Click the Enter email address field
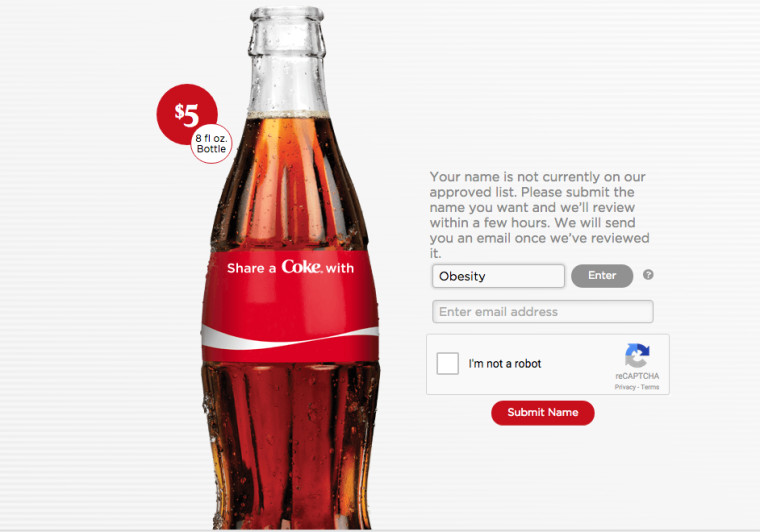 pyautogui.click(x=543, y=312)
